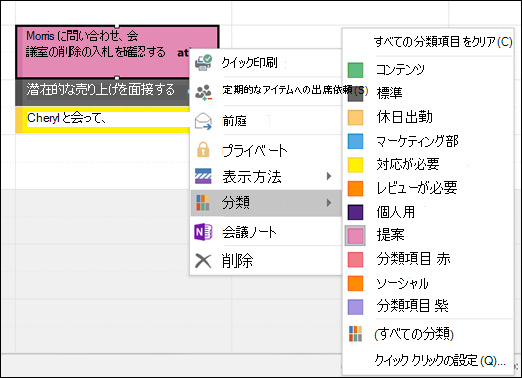This screenshot has width=522, height=378.
Task: Select 標準 category label
Action: click(x=390, y=93)
